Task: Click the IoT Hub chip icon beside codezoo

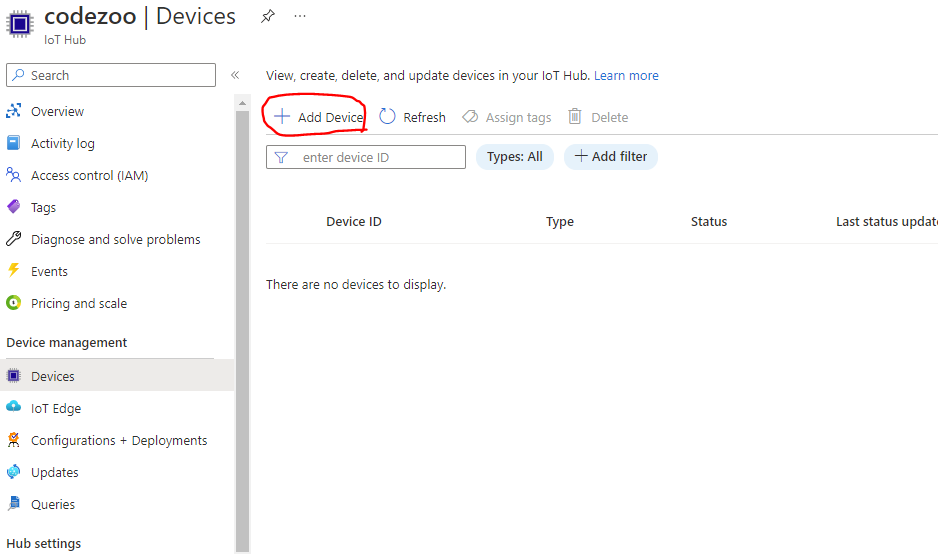Action: click(20, 24)
